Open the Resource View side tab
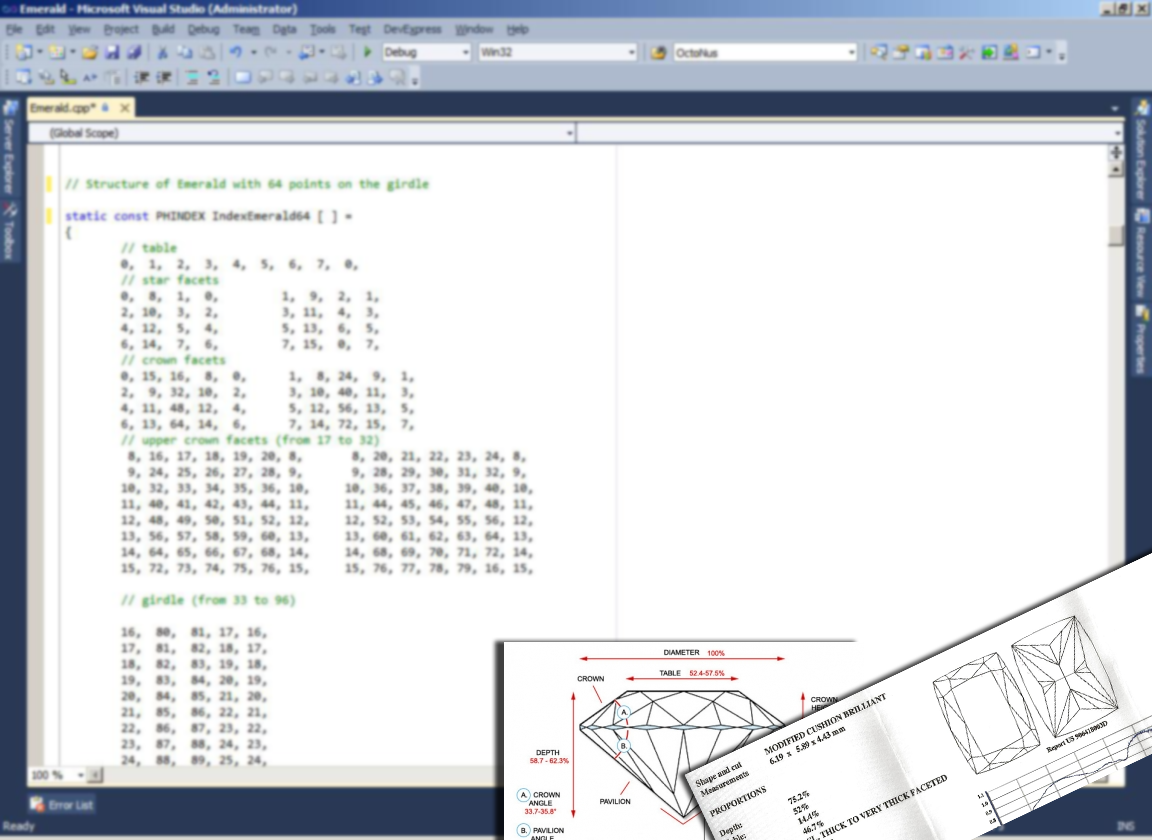1152x840 pixels. click(x=1142, y=254)
